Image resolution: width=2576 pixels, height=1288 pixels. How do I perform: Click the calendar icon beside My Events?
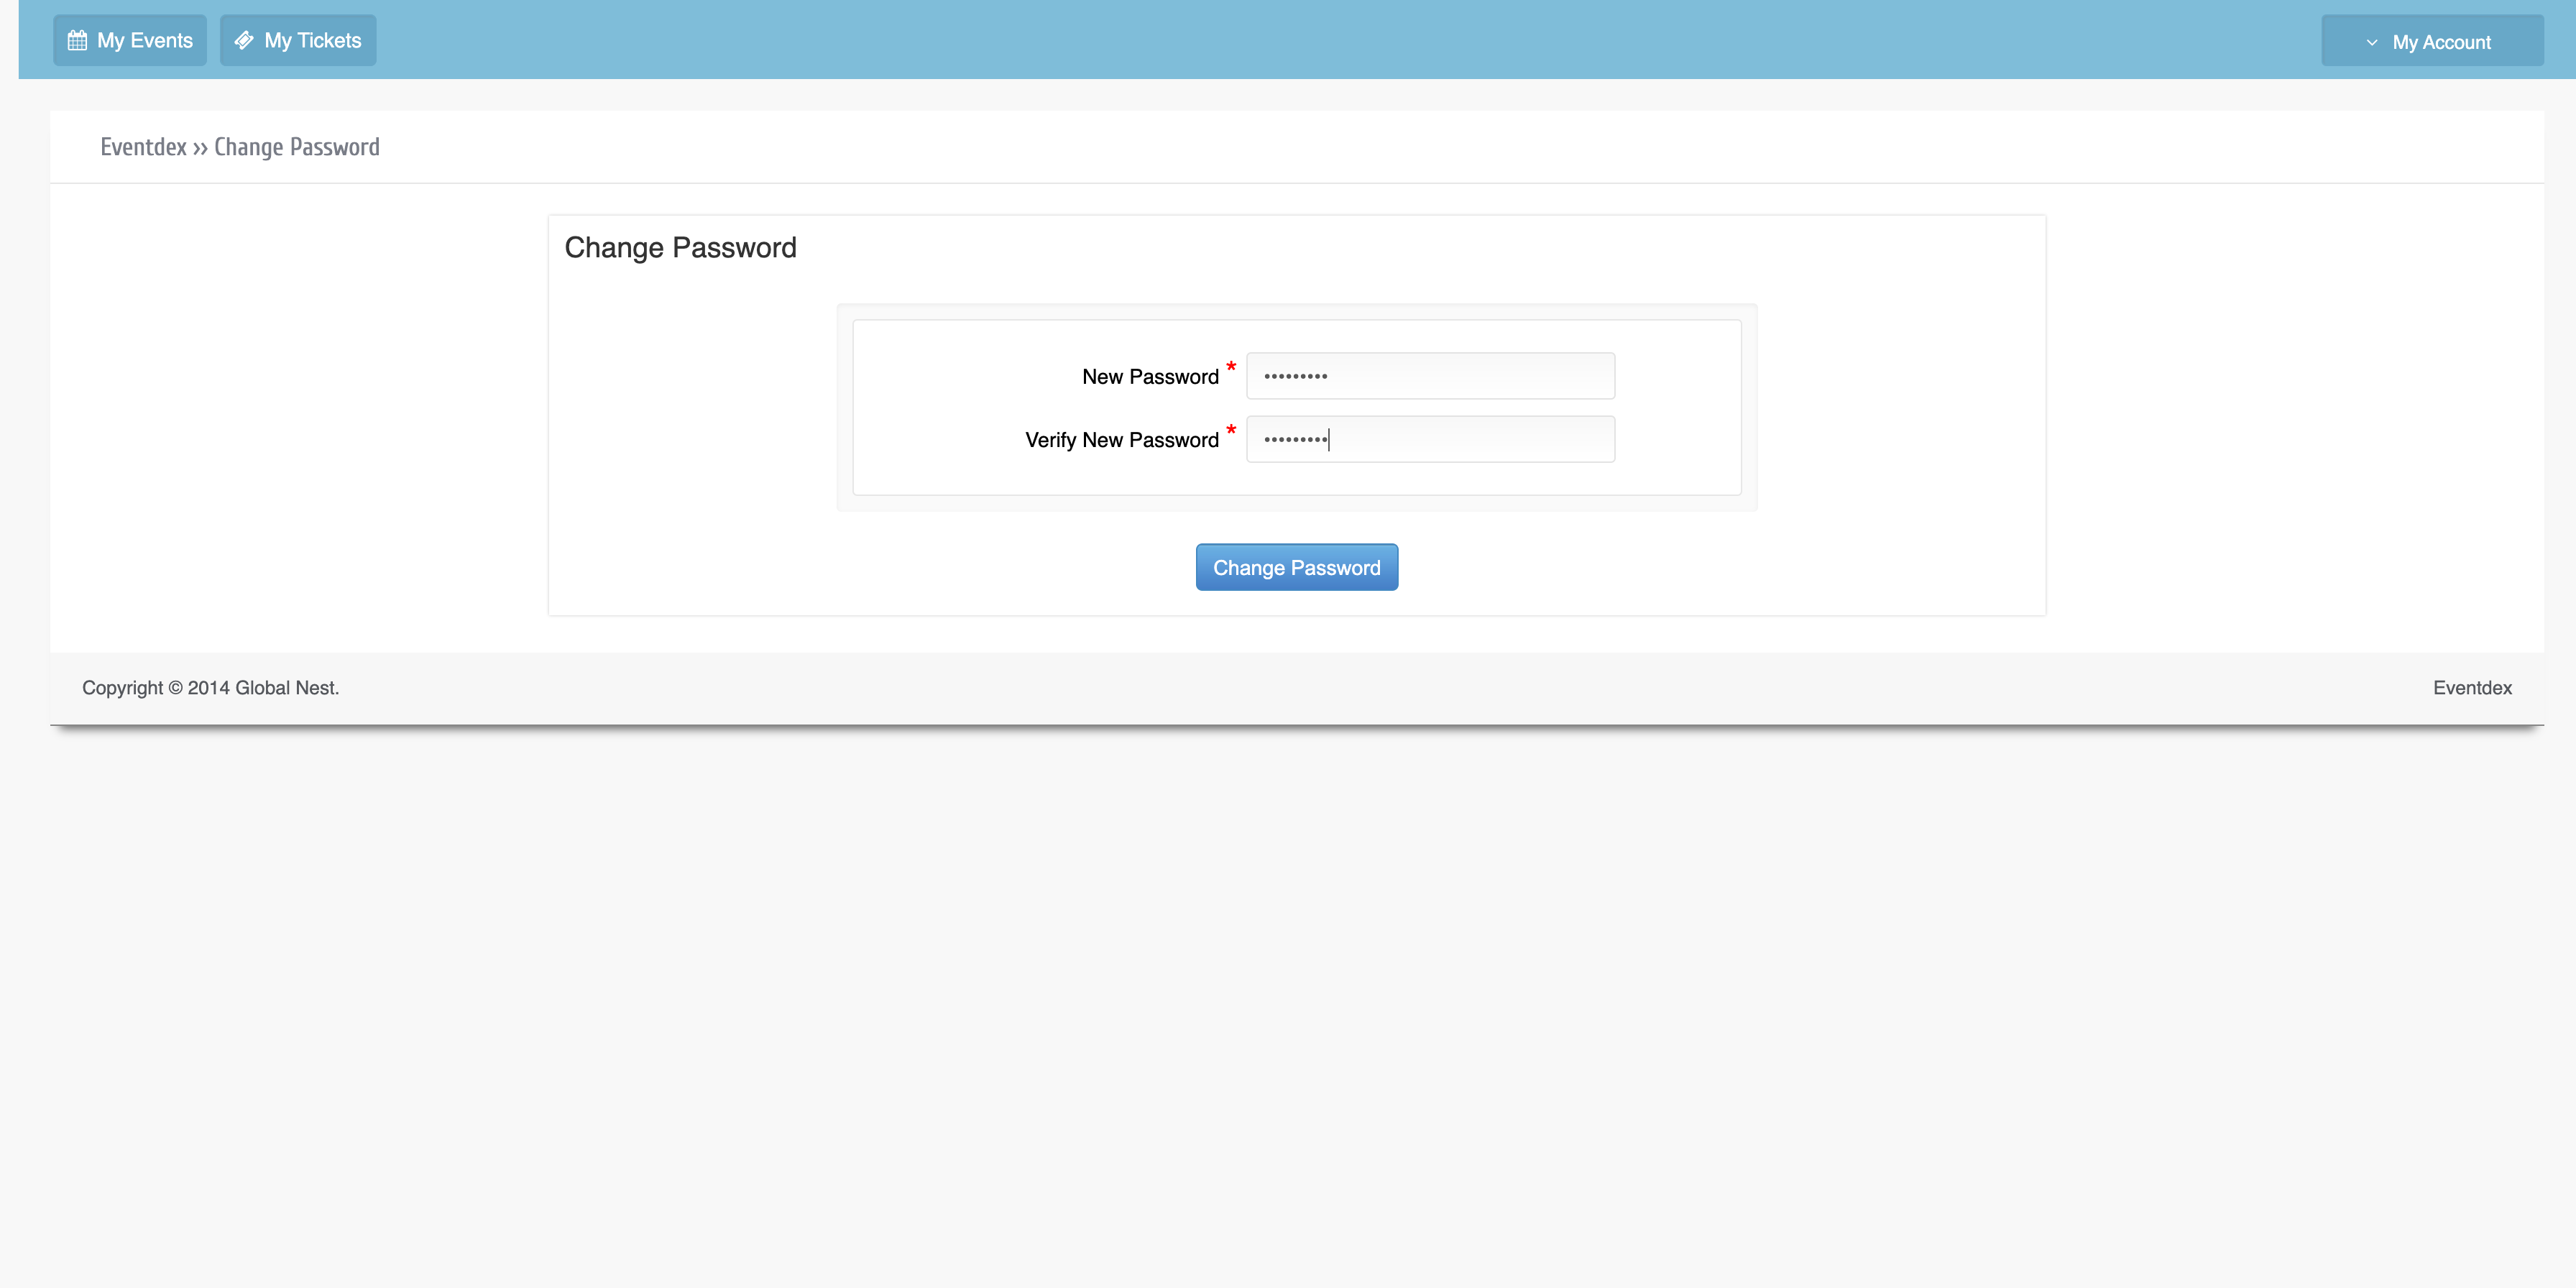77,41
